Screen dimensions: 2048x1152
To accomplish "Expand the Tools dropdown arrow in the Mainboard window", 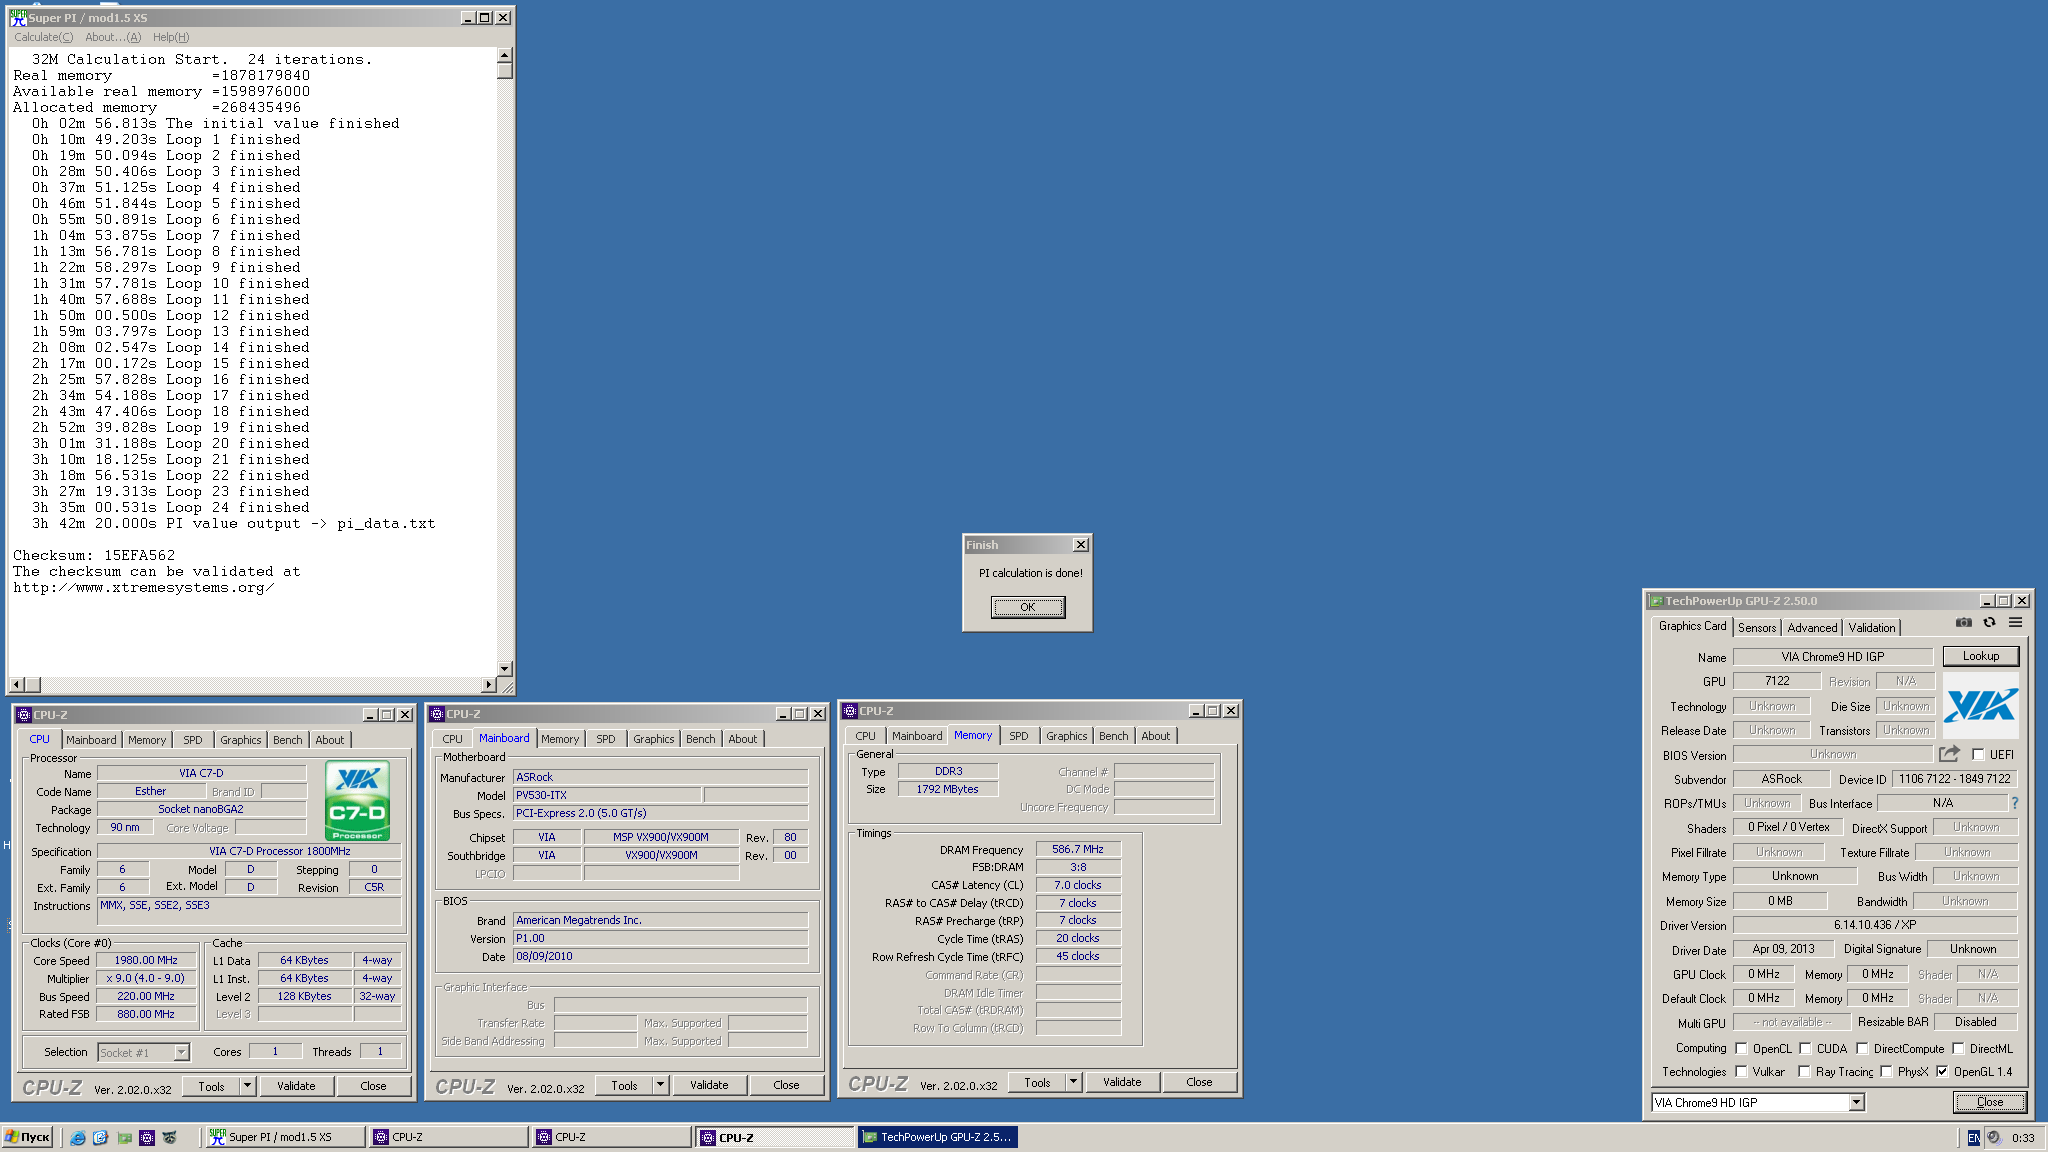I will click(660, 1085).
